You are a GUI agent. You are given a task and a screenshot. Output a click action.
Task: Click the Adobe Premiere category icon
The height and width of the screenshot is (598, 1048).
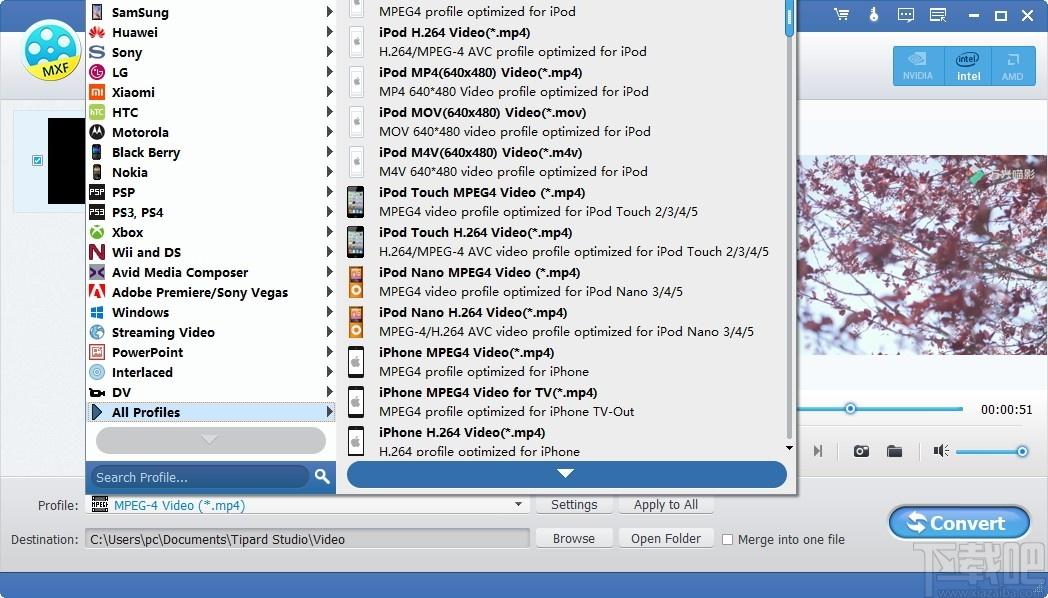pyautogui.click(x=97, y=292)
